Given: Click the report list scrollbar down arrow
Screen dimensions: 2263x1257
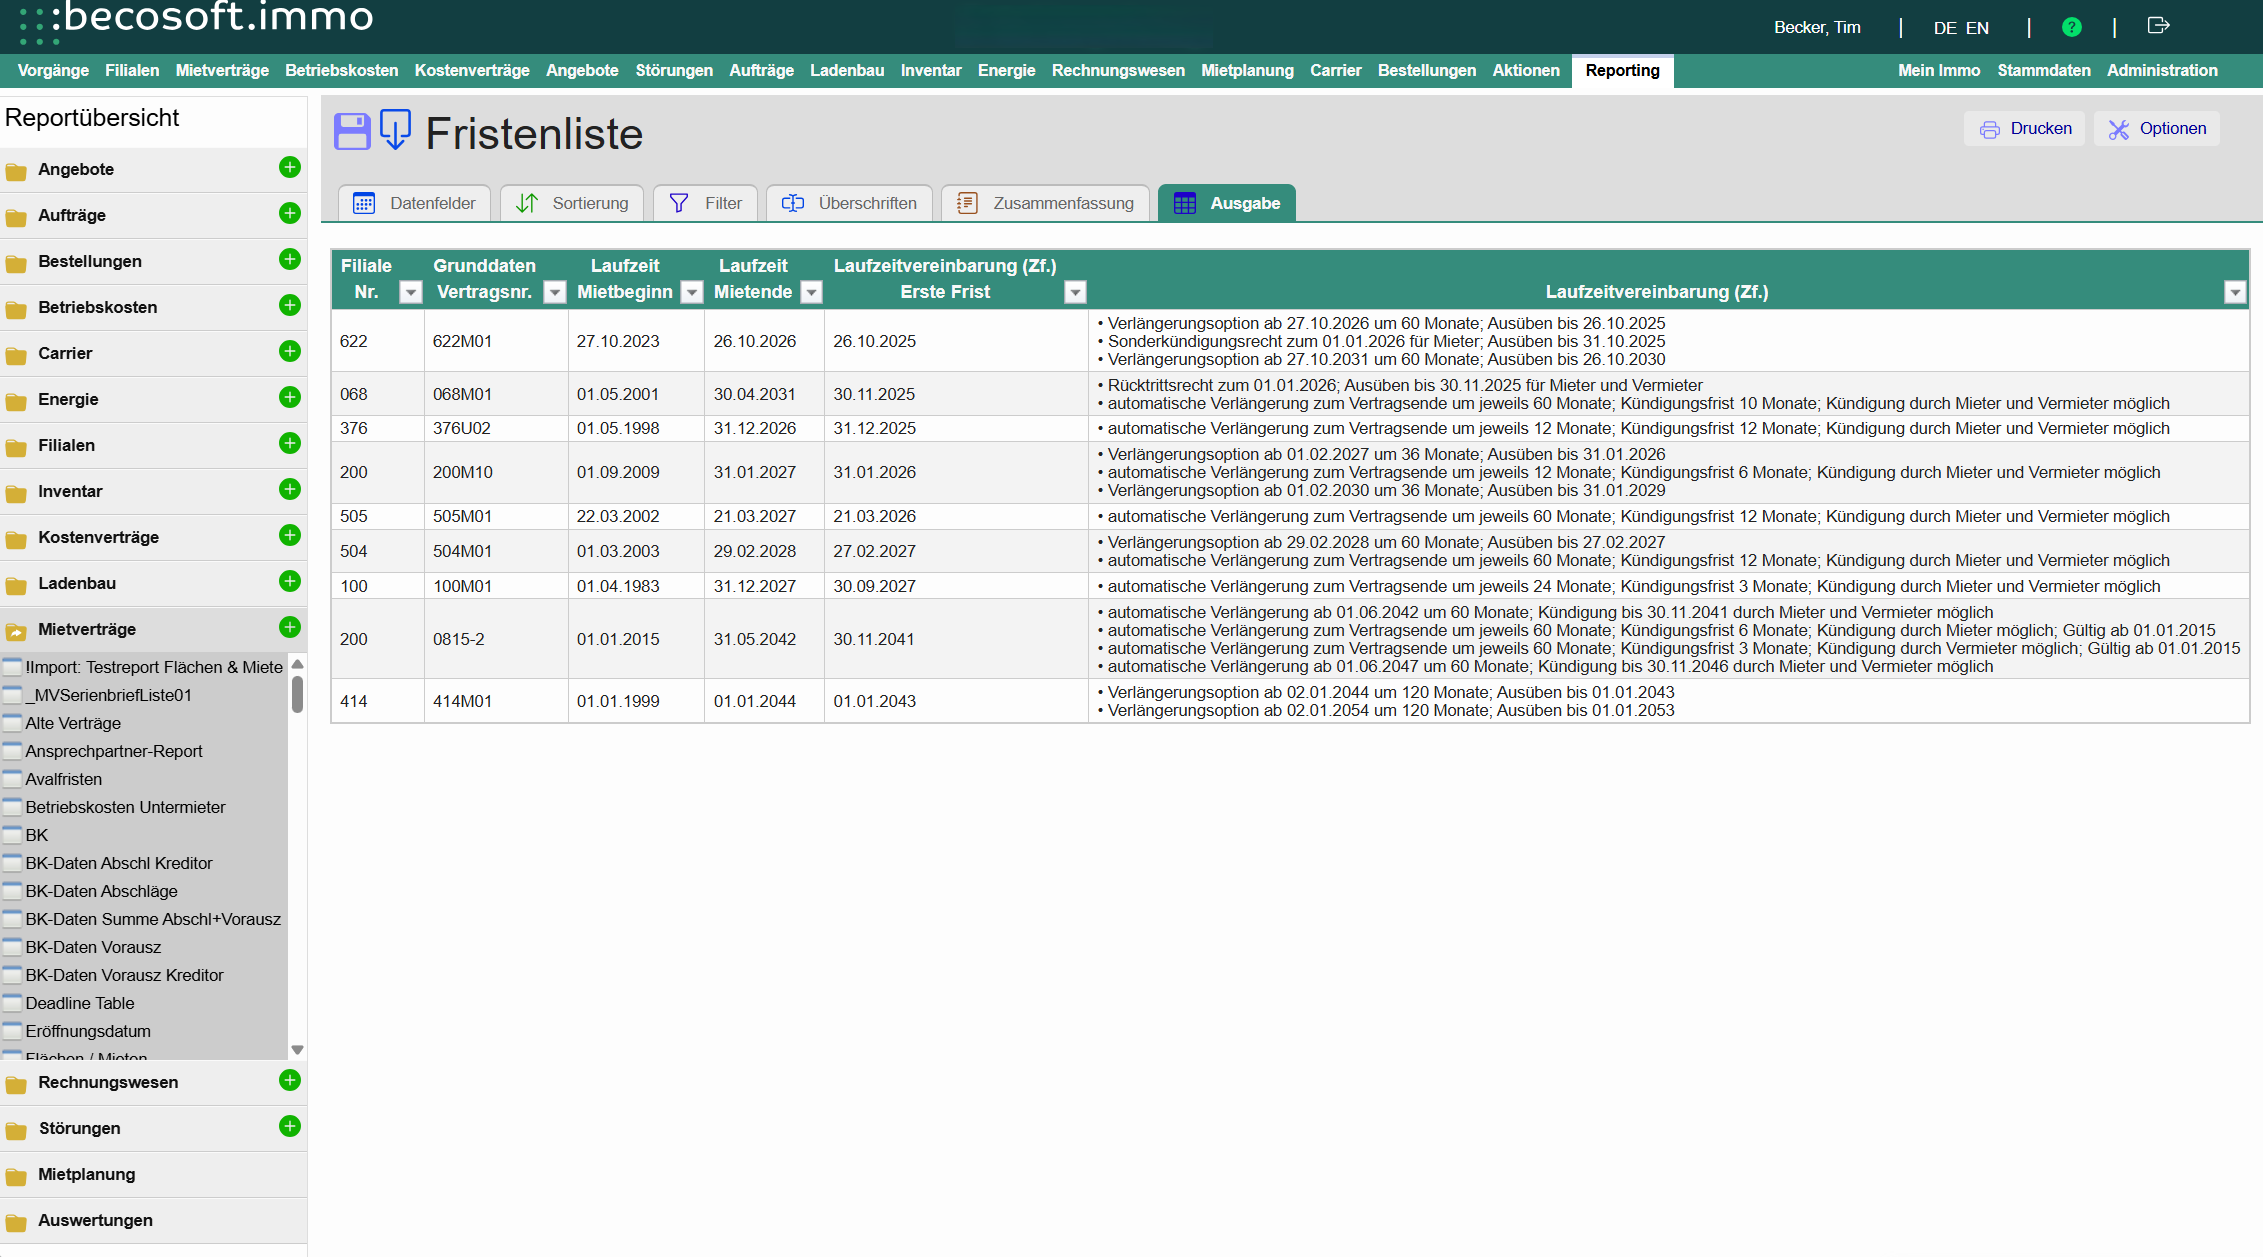Looking at the screenshot, I should pos(297,1050).
